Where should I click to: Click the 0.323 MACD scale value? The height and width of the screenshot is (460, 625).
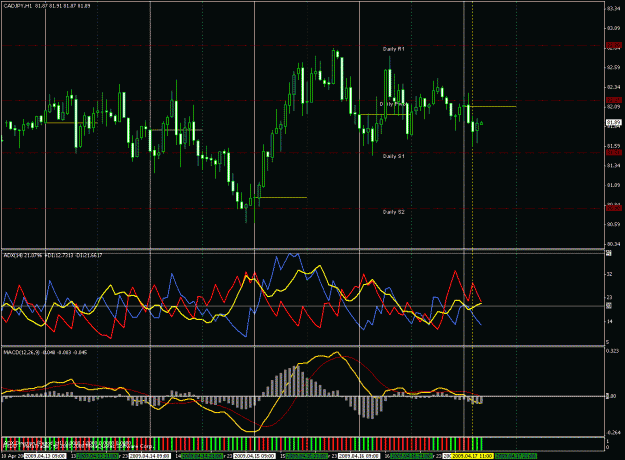click(612, 351)
